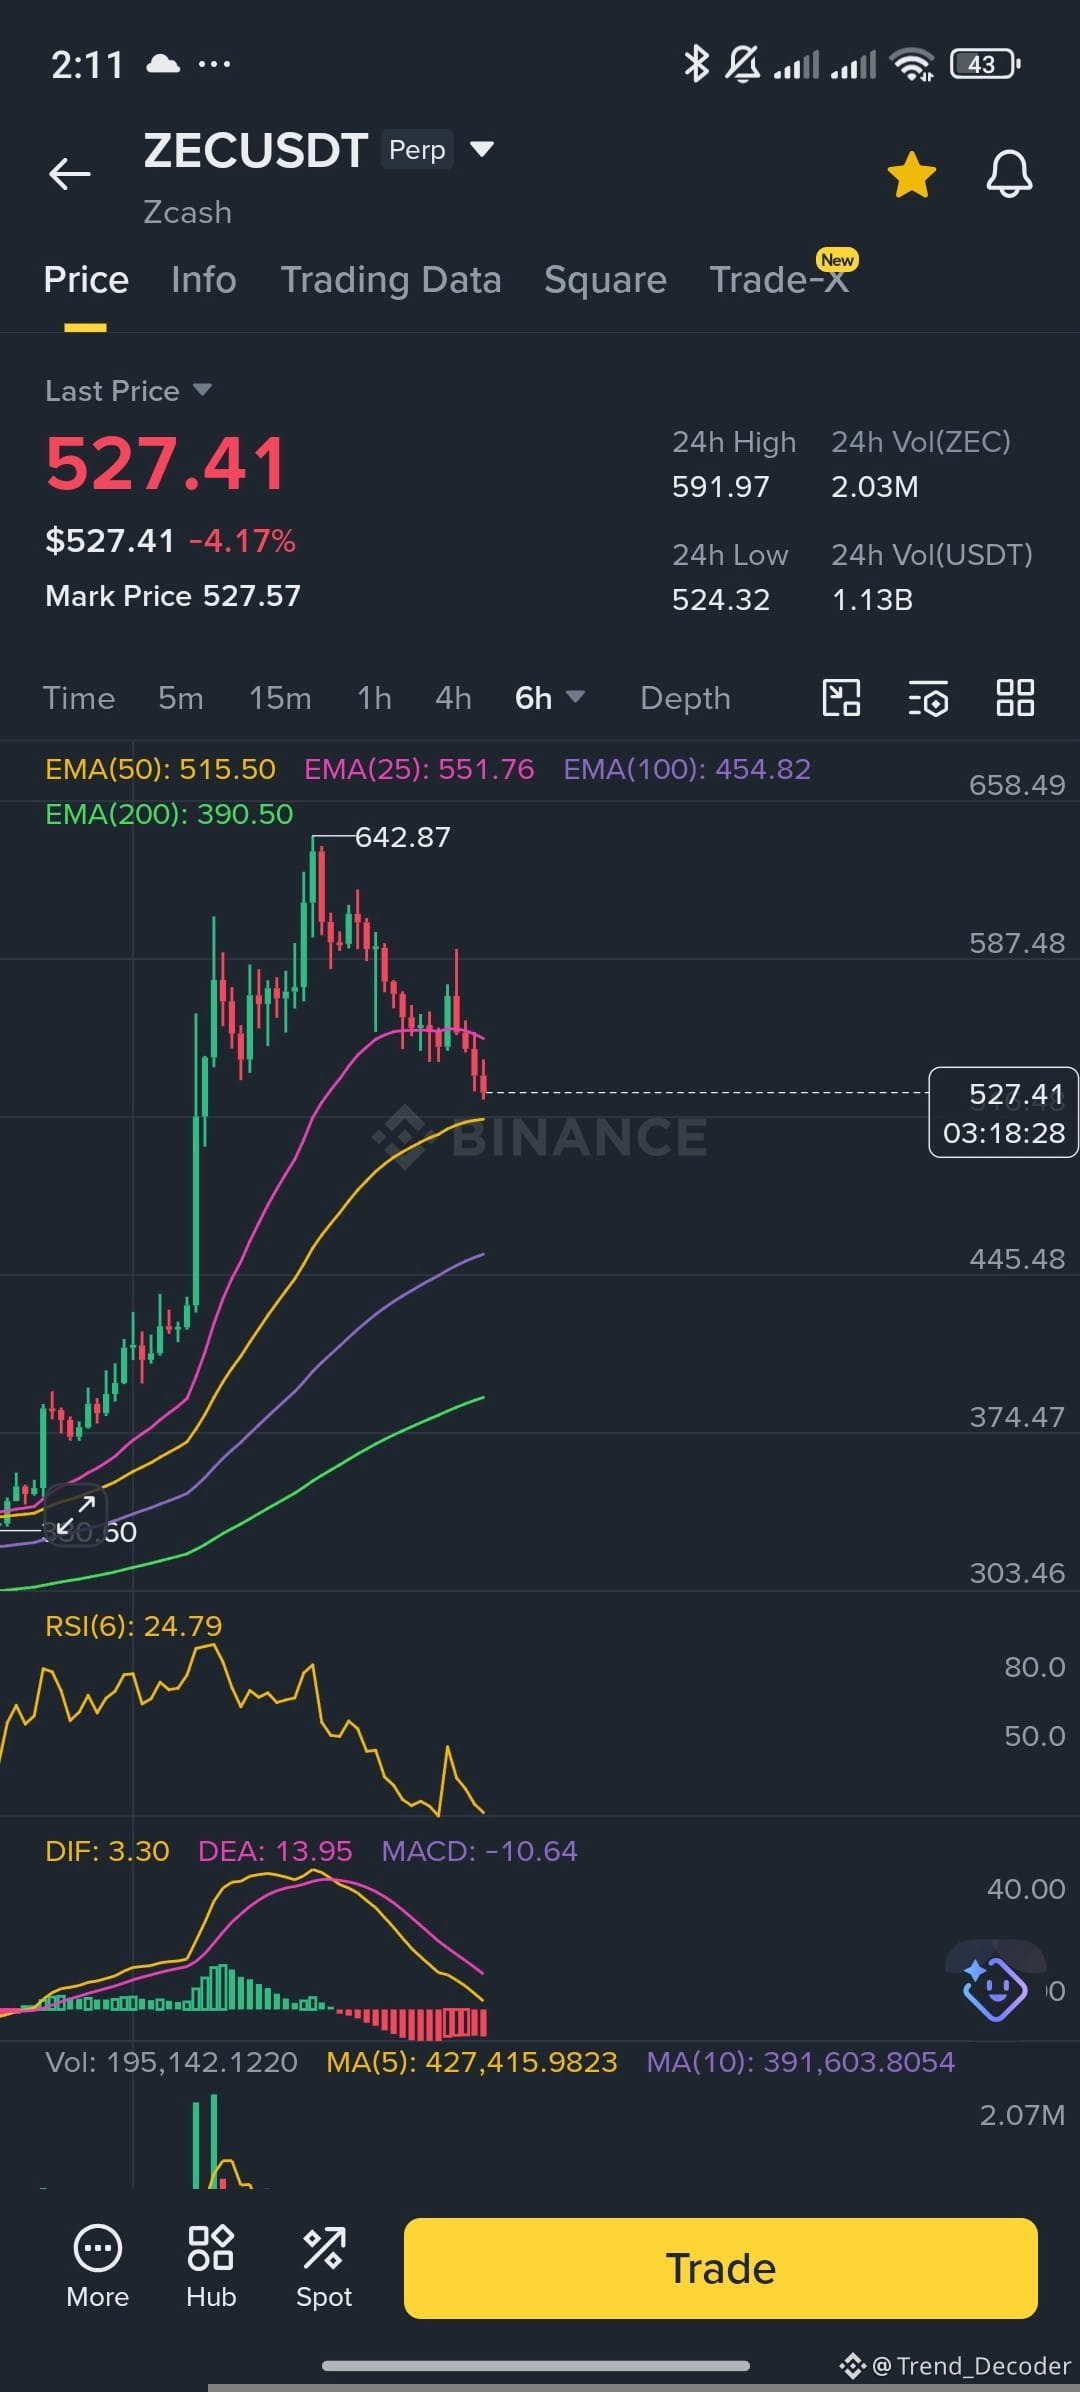This screenshot has height=2392, width=1080.
Task: Tap the 24h Vol(ZEC) value 2.03M
Action: click(874, 487)
